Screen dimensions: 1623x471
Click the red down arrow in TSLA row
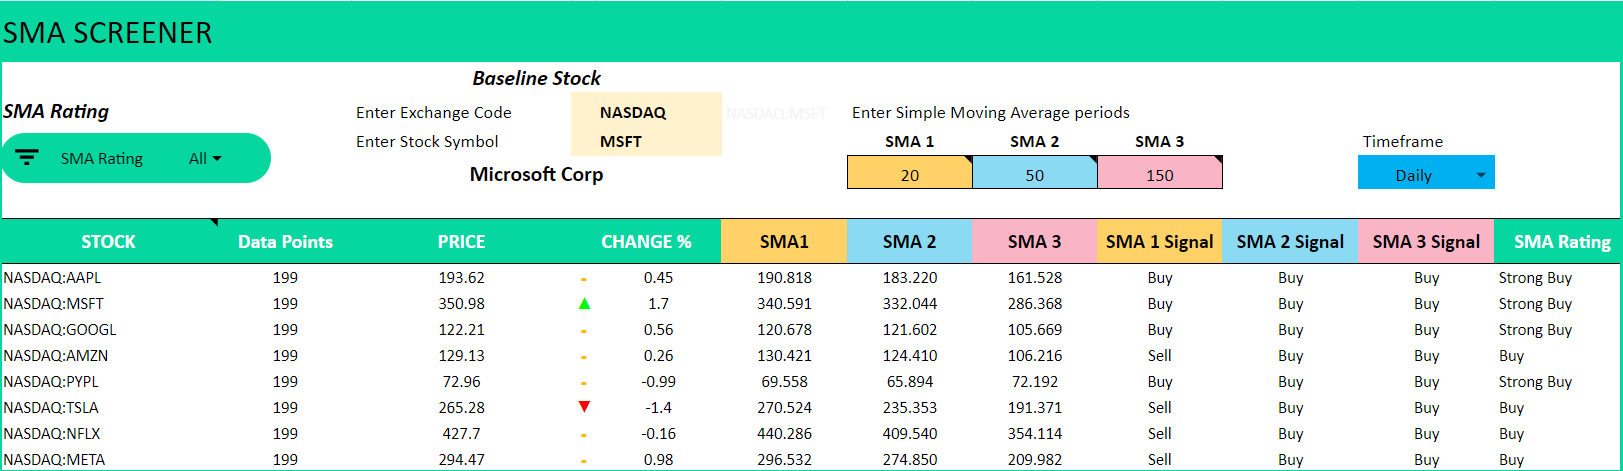click(584, 407)
